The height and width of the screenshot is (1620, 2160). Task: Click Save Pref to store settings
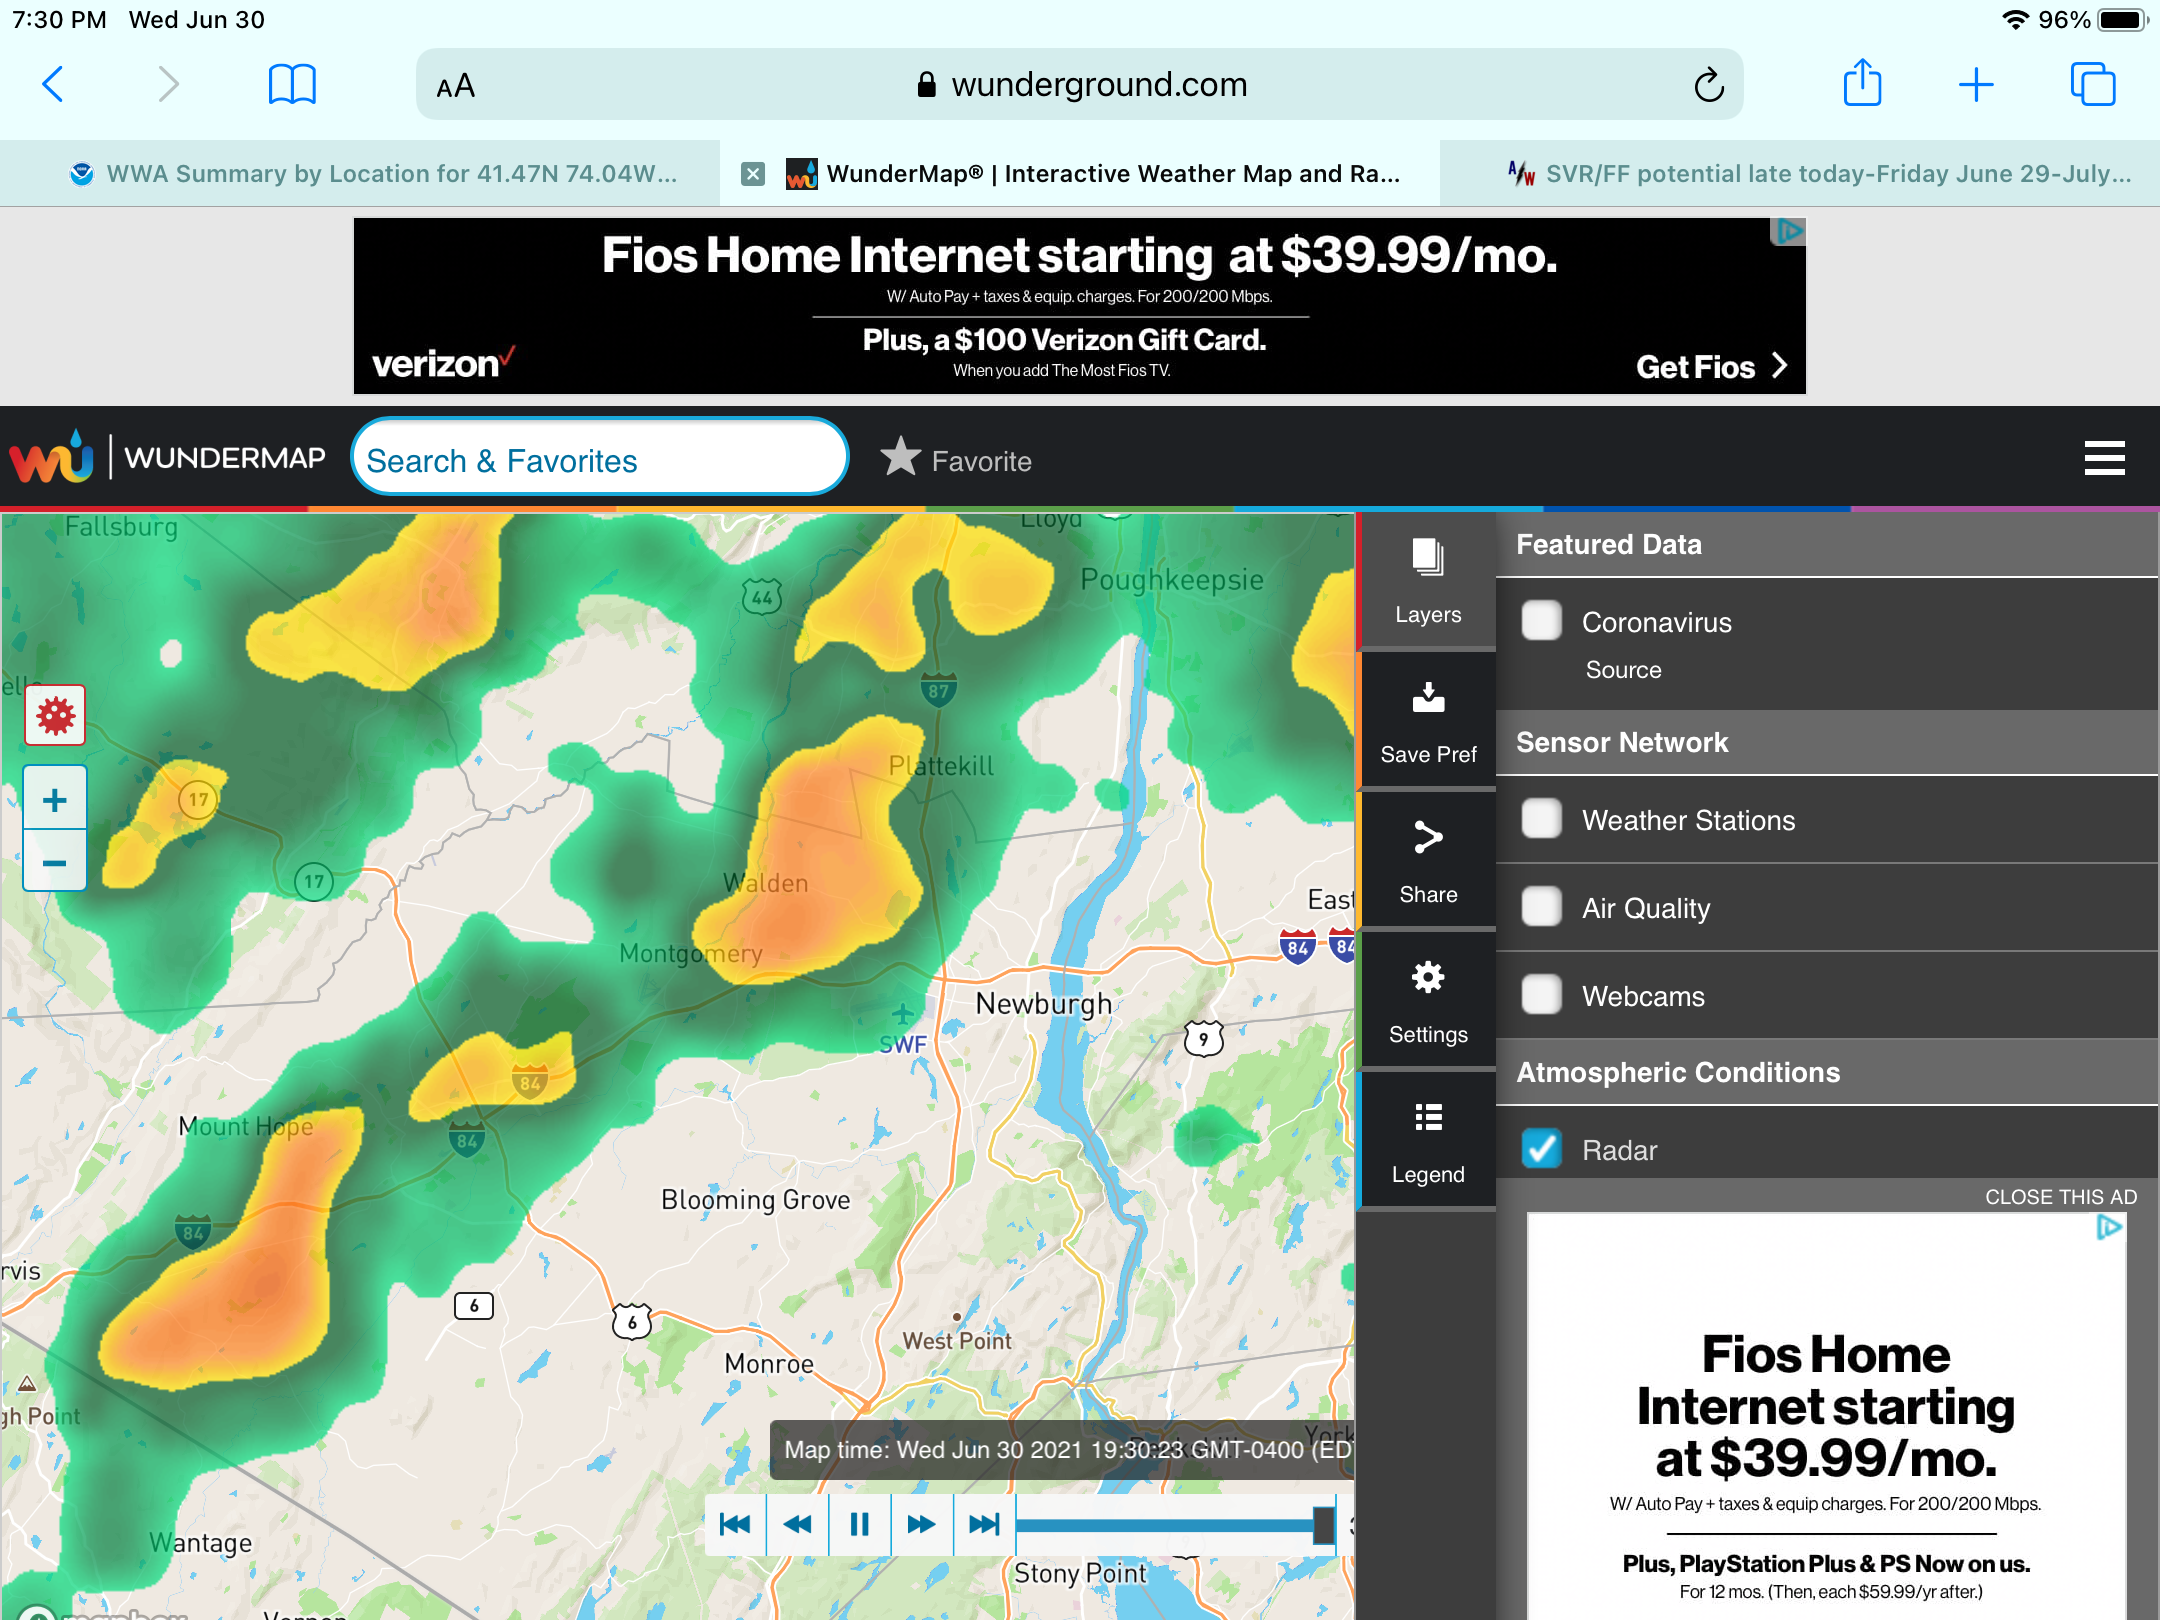(x=1428, y=721)
